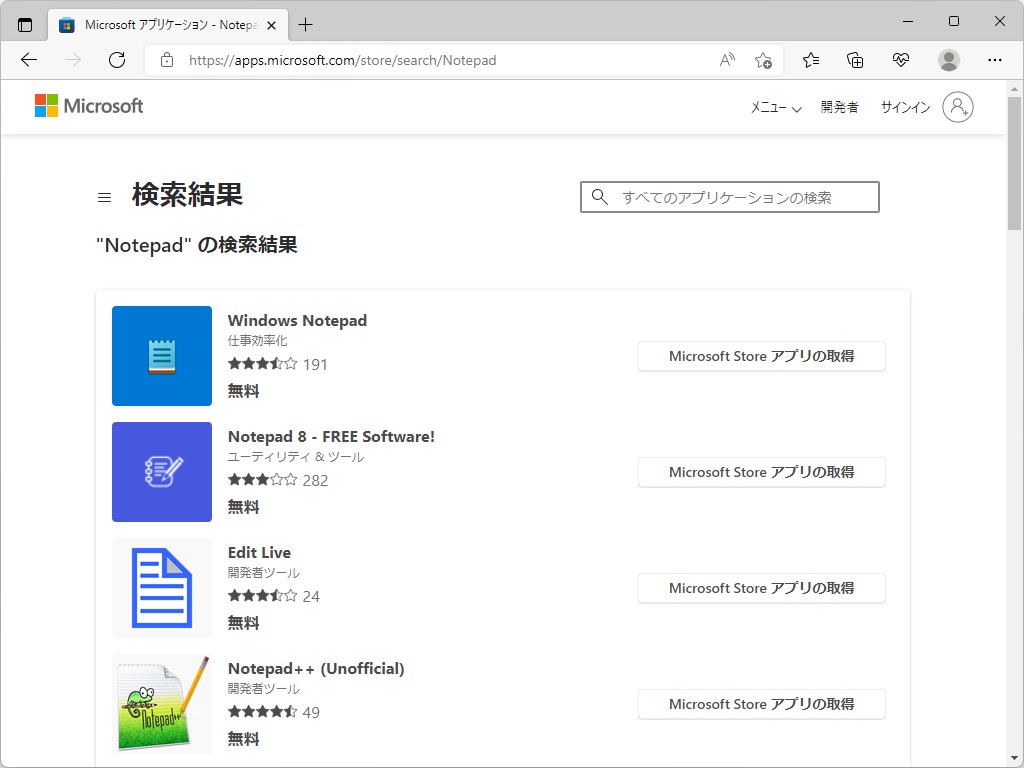Click Windows Notepad star rating 191
This screenshot has height=768, width=1024.
(x=278, y=364)
